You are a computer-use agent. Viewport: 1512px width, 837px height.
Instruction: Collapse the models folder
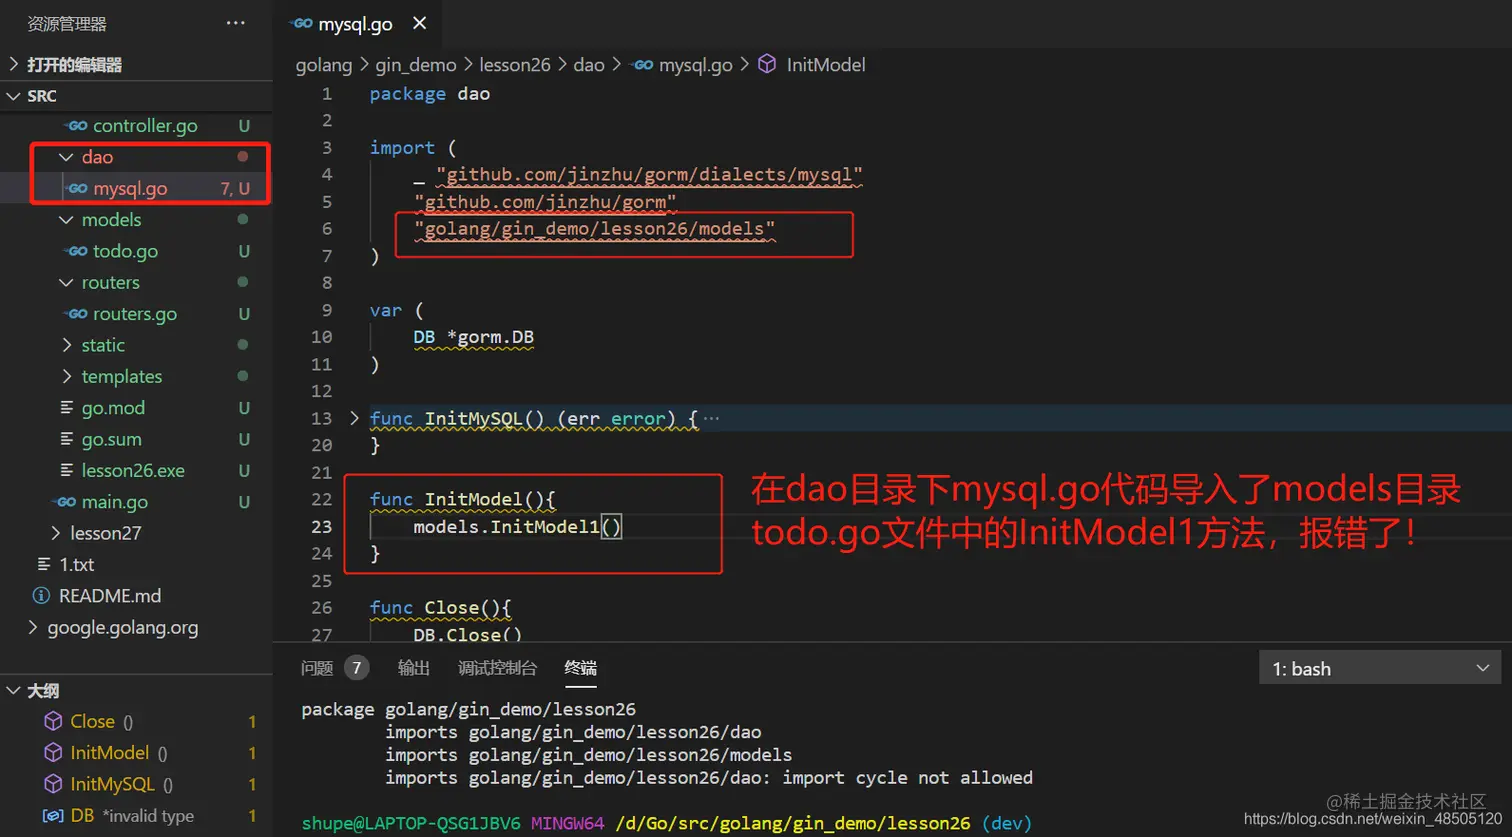point(67,220)
